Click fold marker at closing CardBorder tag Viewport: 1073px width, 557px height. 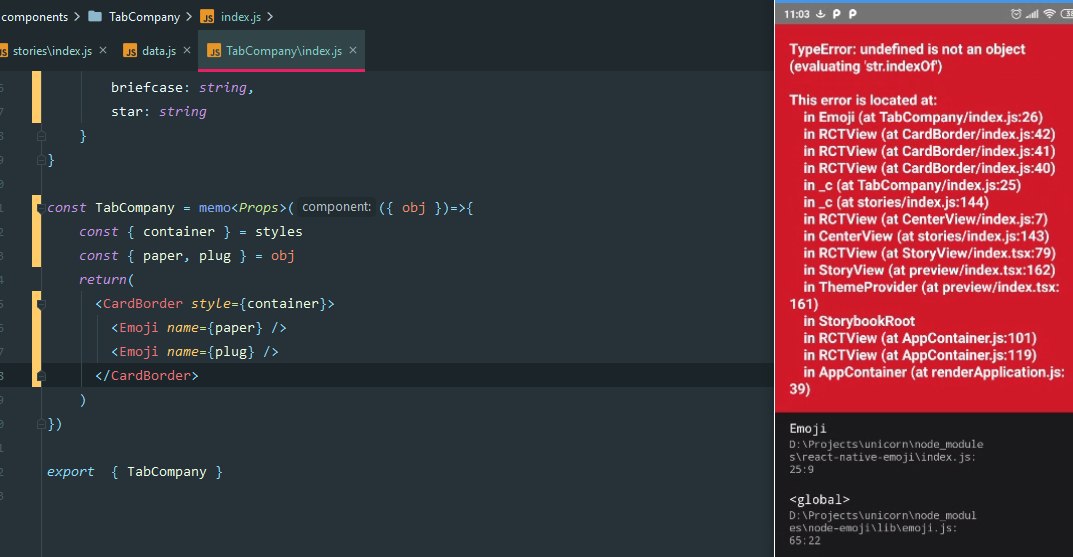click(x=41, y=376)
